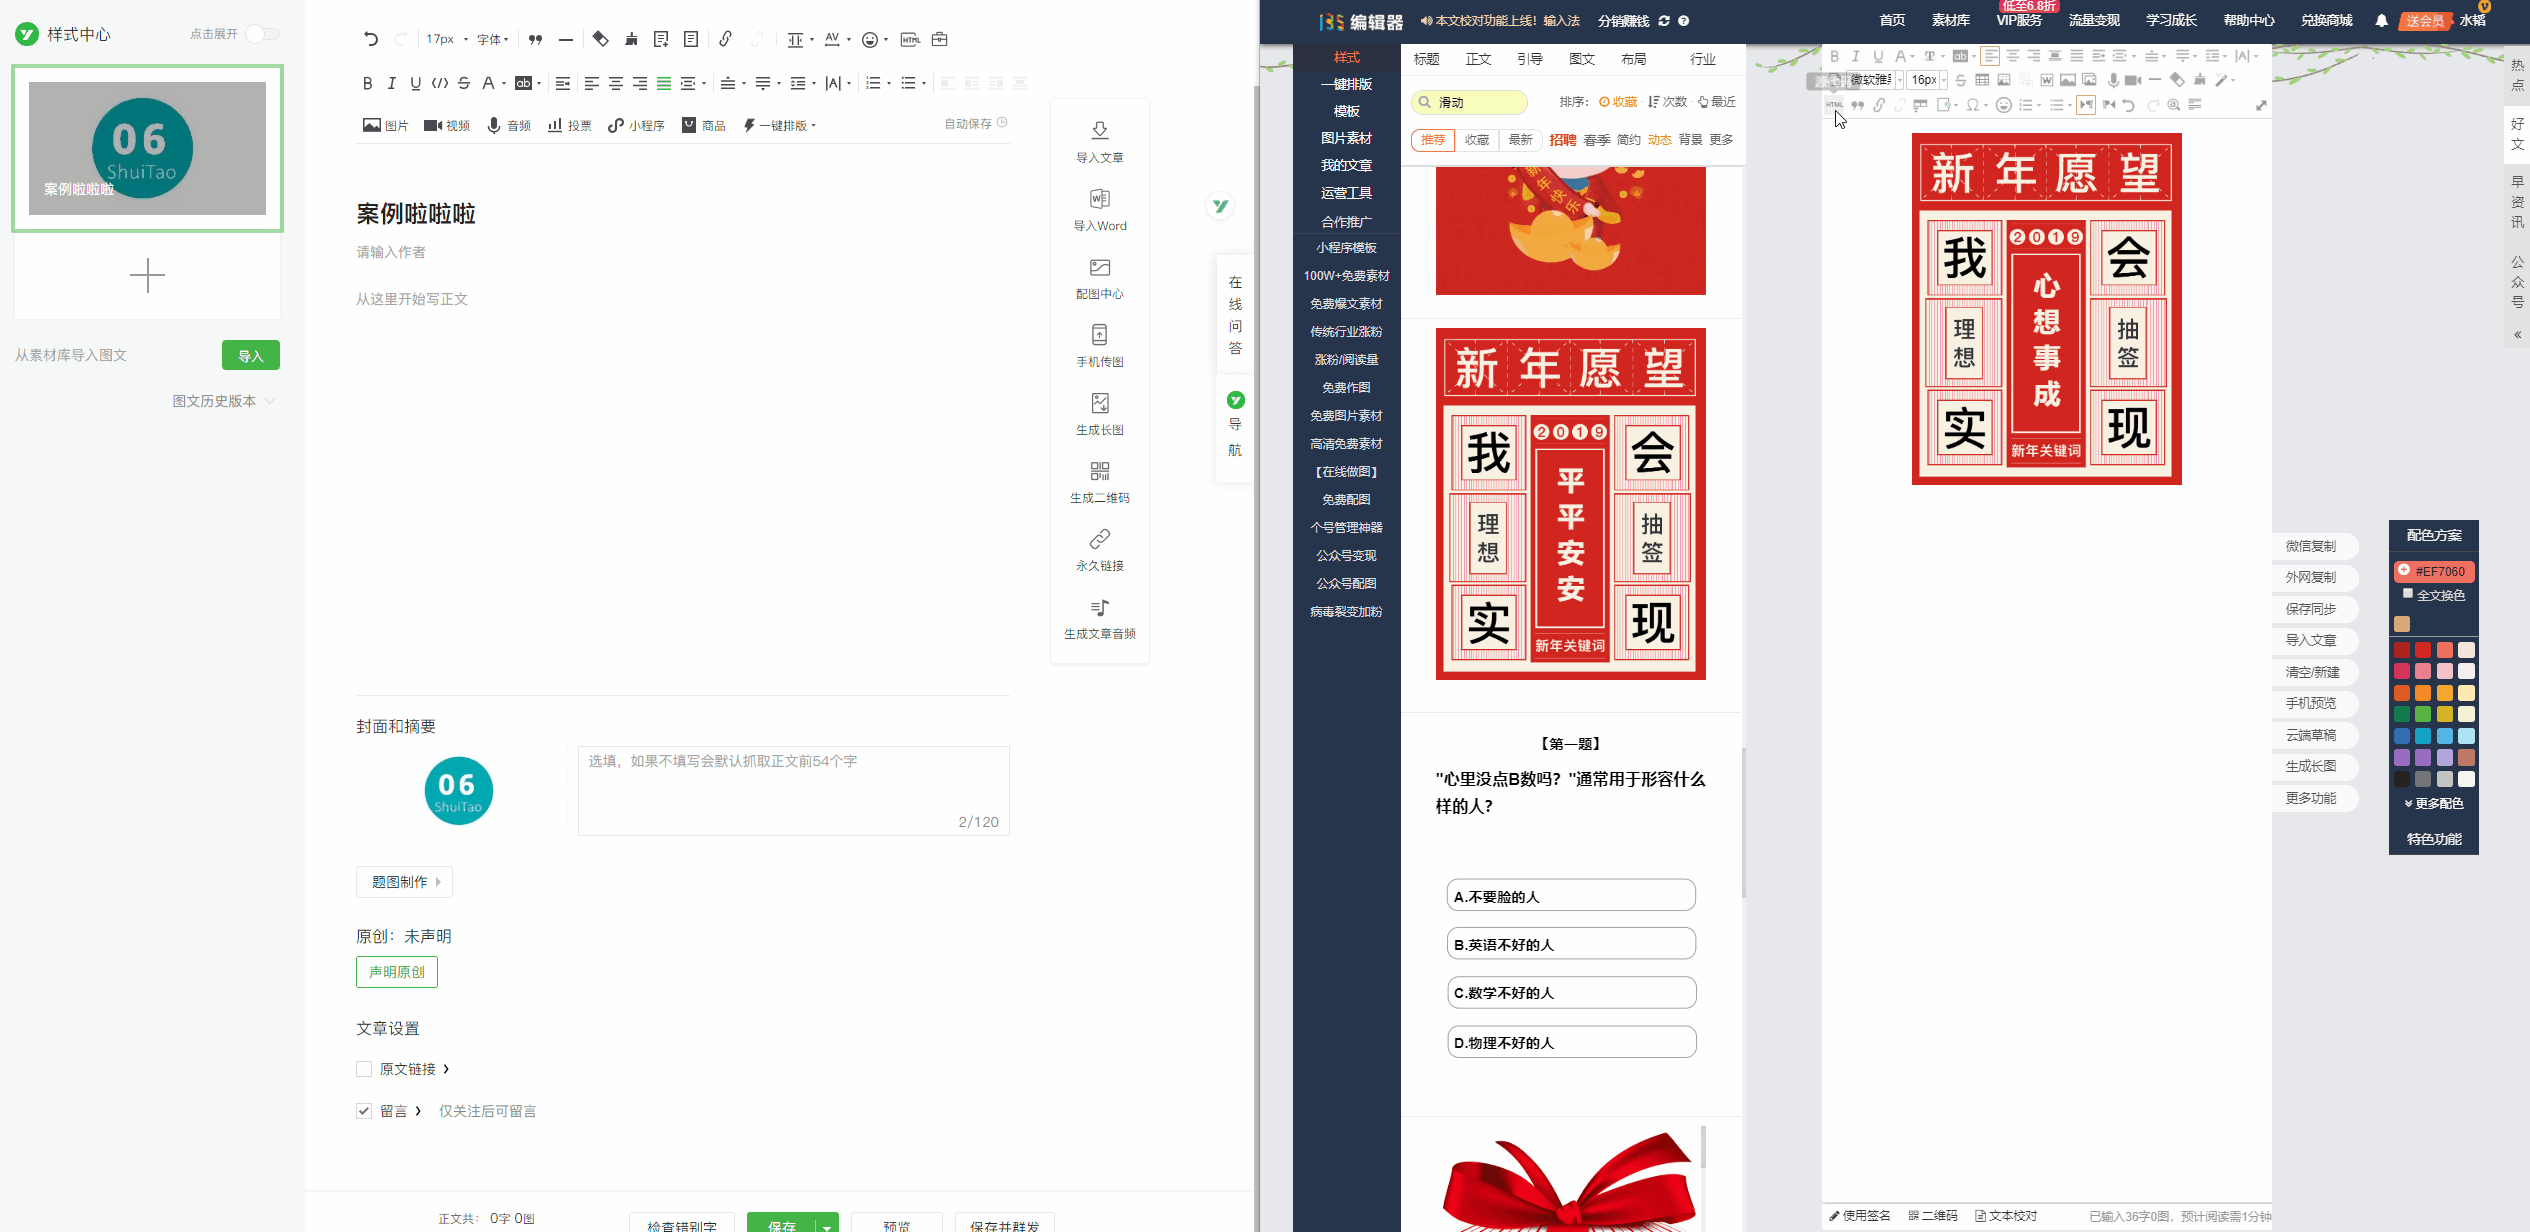Open 素材库 in the top menu
2530x1232 pixels.
tap(1950, 20)
